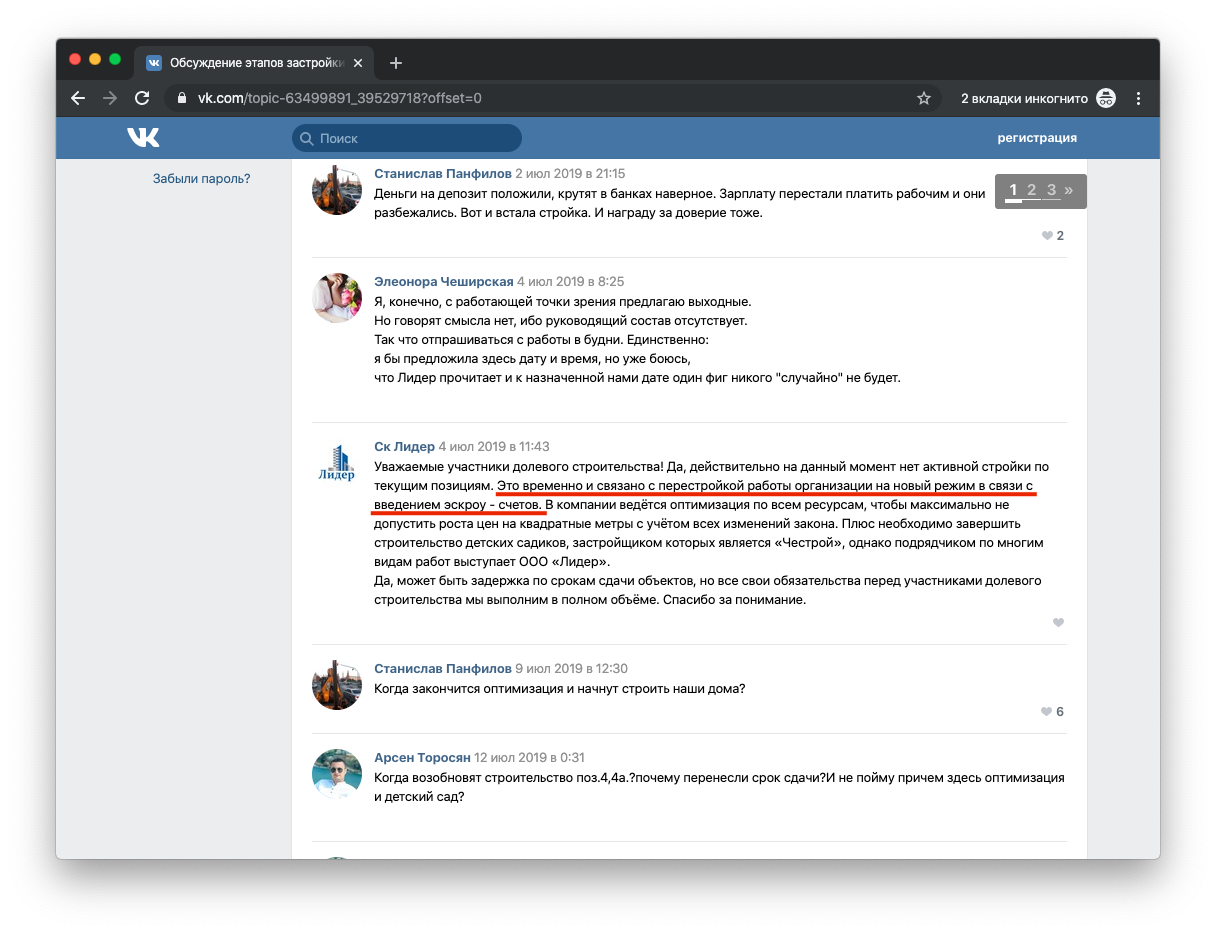Click Станислав Панфилов's avatar on 2 июл post
Image resolution: width=1216 pixels, height=933 pixels.
[337, 190]
